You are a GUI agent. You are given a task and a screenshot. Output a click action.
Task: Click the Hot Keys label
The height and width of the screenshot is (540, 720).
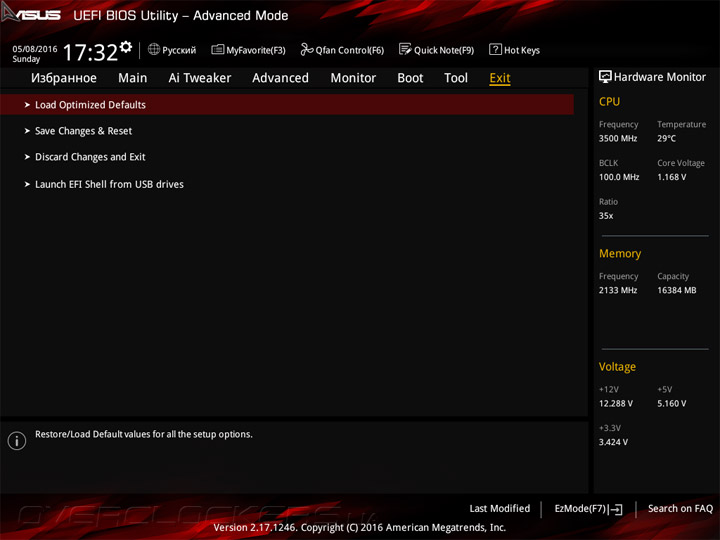tap(522, 50)
